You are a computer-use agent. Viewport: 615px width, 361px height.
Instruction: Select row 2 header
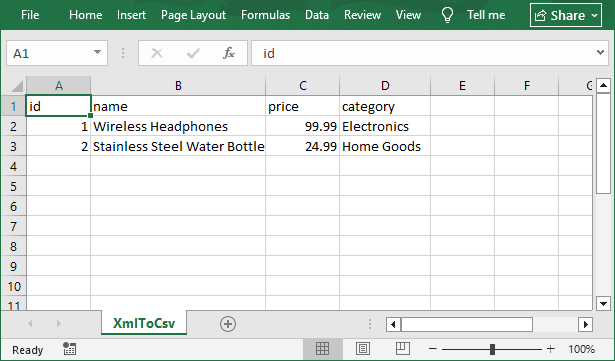tap(14, 126)
